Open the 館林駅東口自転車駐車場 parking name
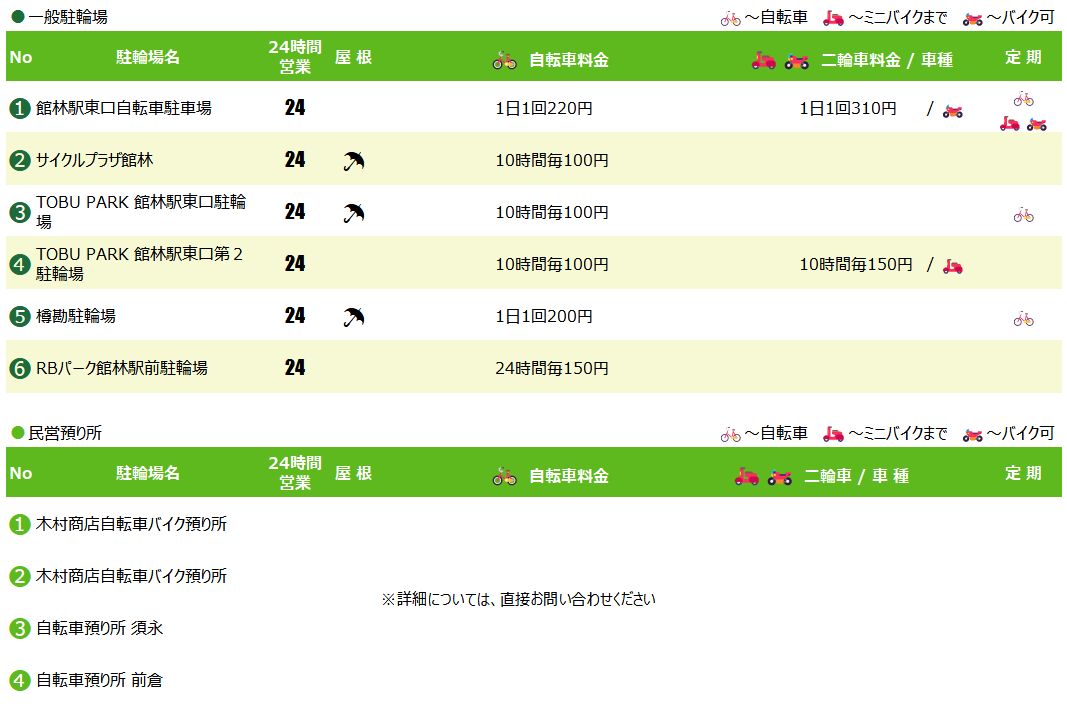The width and height of the screenshot is (1067, 704). pyautogui.click(x=124, y=108)
